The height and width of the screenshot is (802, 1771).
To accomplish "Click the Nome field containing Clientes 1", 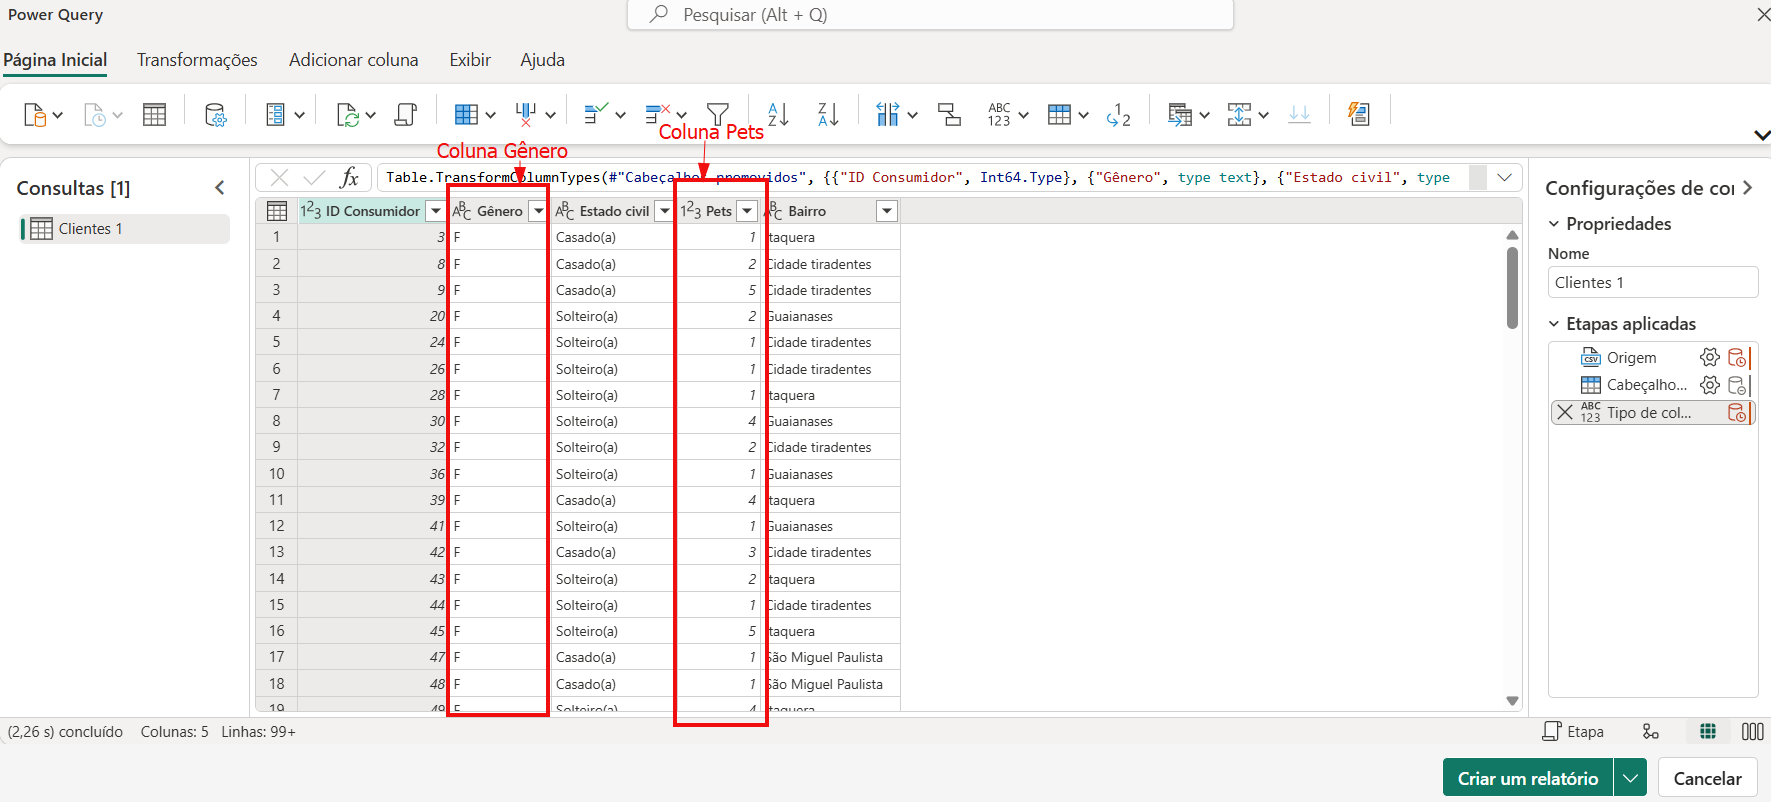I will coord(1653,282).
